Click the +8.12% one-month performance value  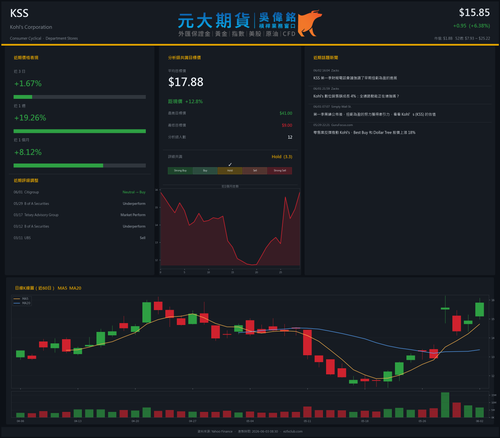28,152
